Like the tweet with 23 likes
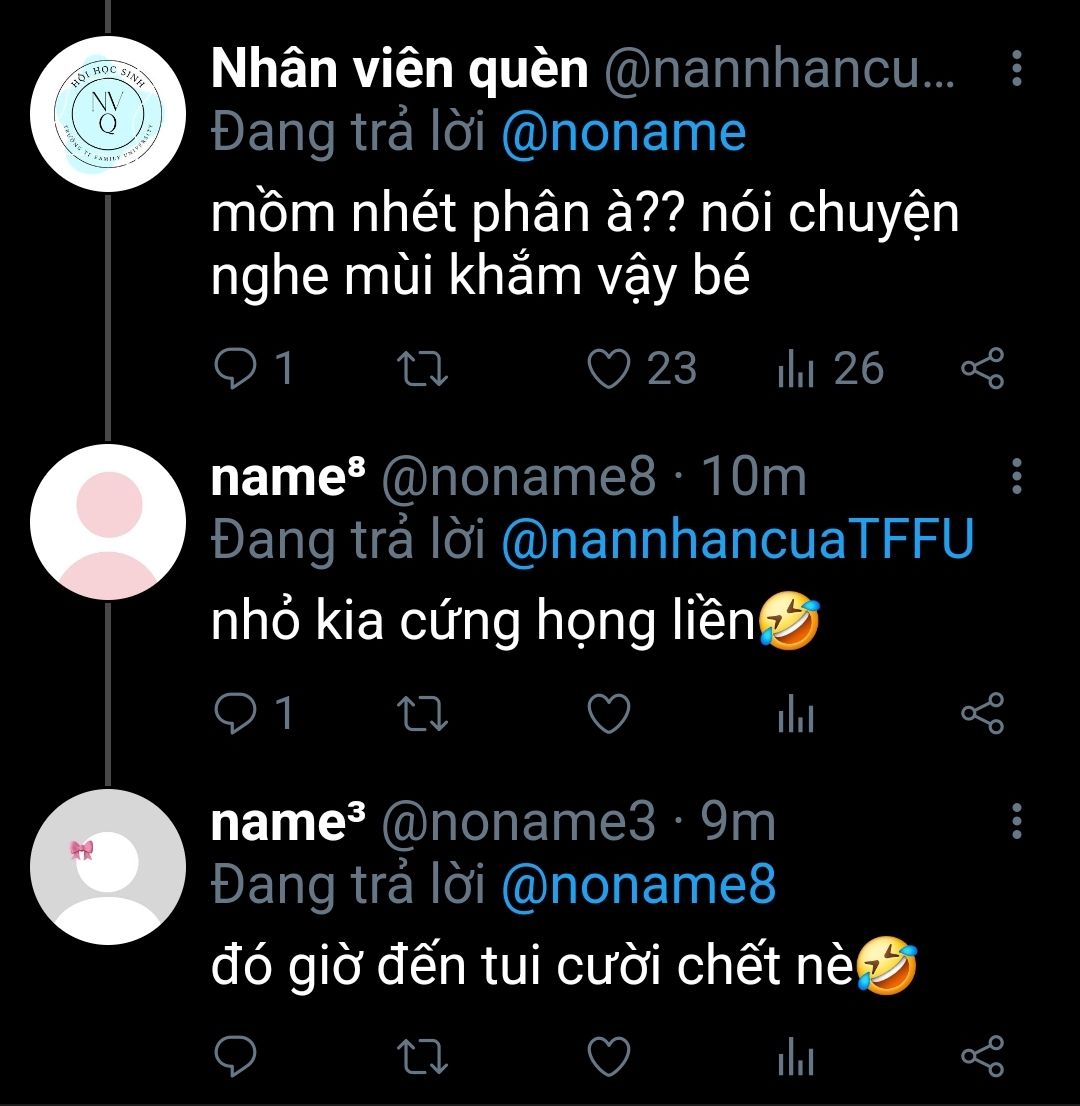Viewport: 1080px width, 1106px height. pos(607,369)
